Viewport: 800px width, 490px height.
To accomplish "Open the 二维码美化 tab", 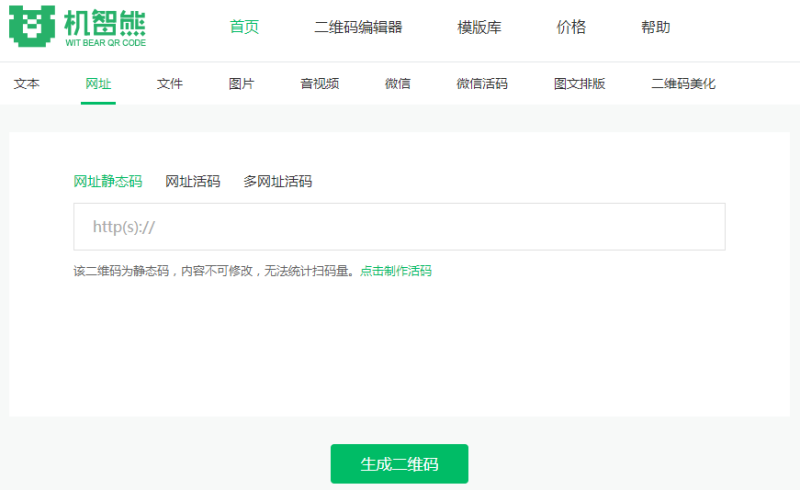I will [x=683, y=84].
